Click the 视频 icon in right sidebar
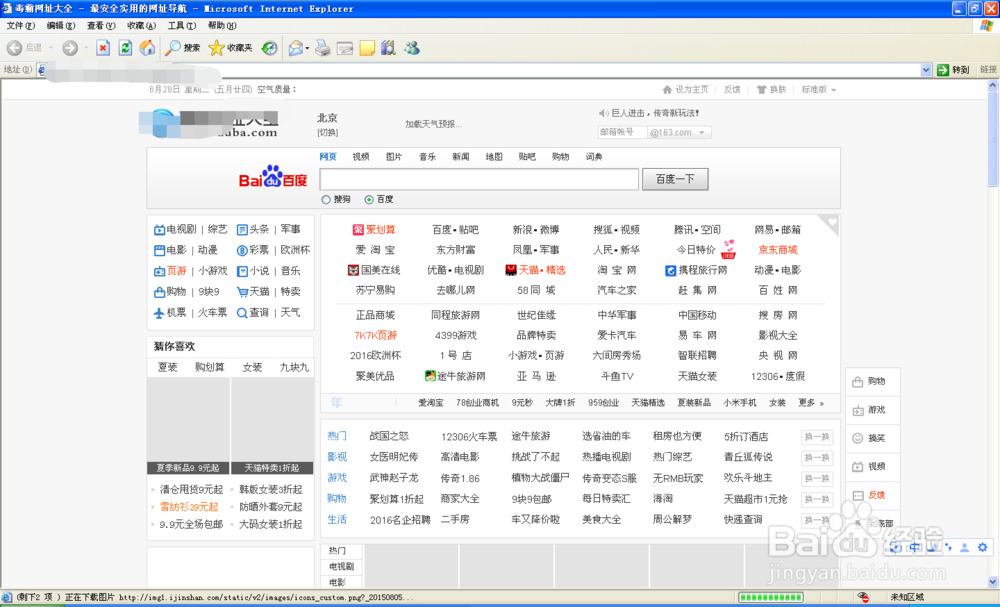The width and height of the screenshot is (1000, 607). tap(858, 467)
